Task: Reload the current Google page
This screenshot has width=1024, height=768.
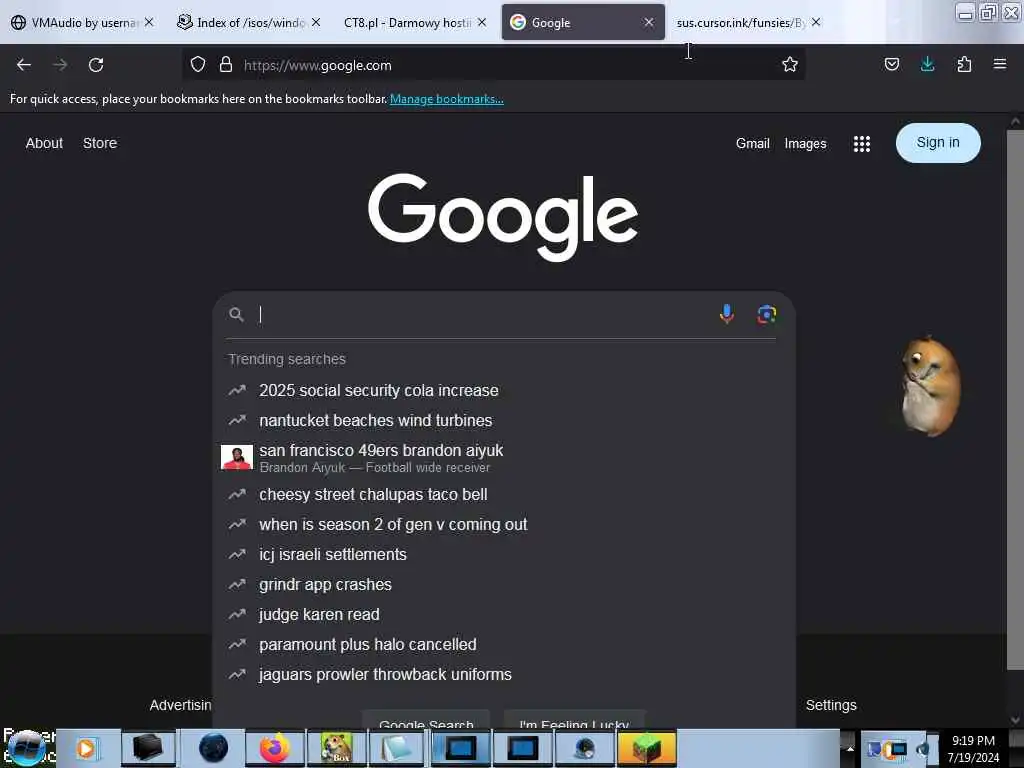Action: coord(96,65)
